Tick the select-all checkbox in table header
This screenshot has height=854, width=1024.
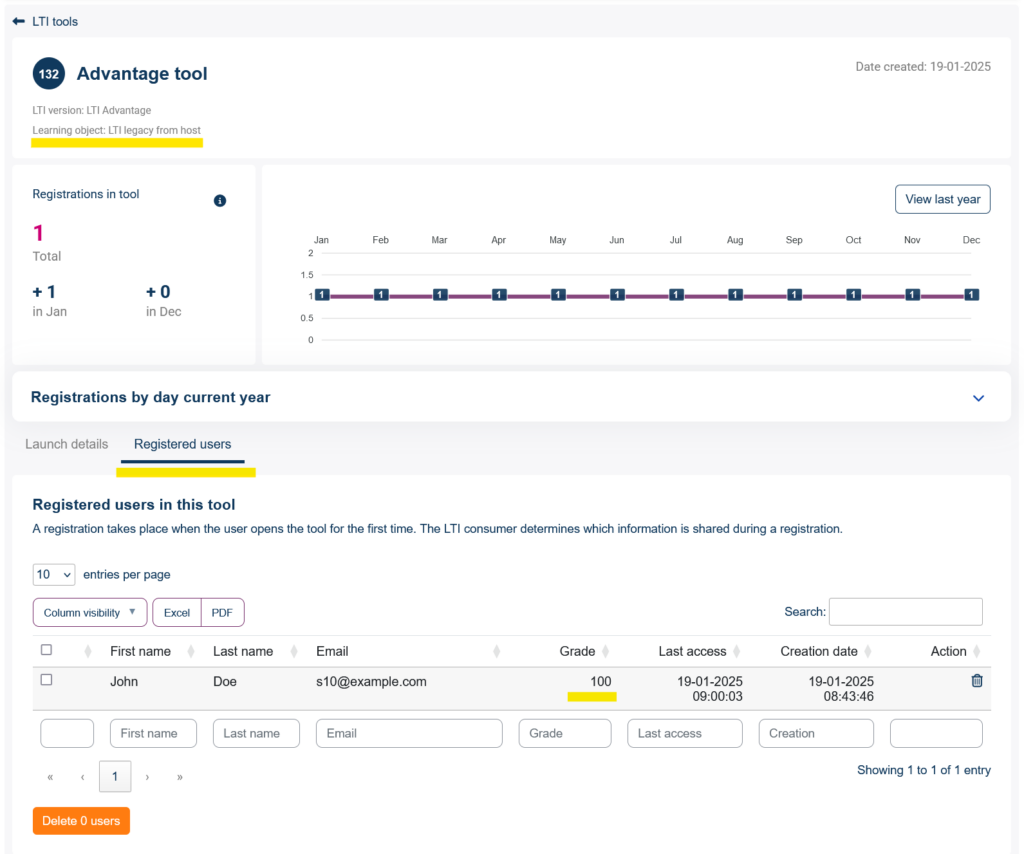46,650
